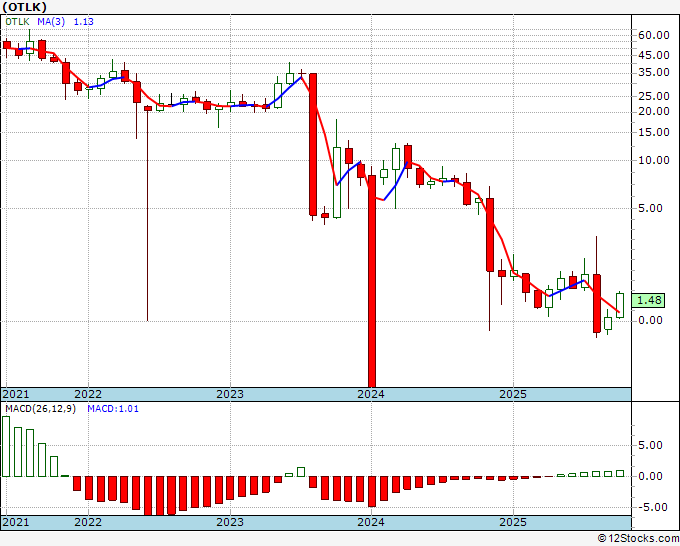The width and height of the screenshot is (680, 546).
Task: Click the 10.00 price axis label
Action: coord(654,160)
